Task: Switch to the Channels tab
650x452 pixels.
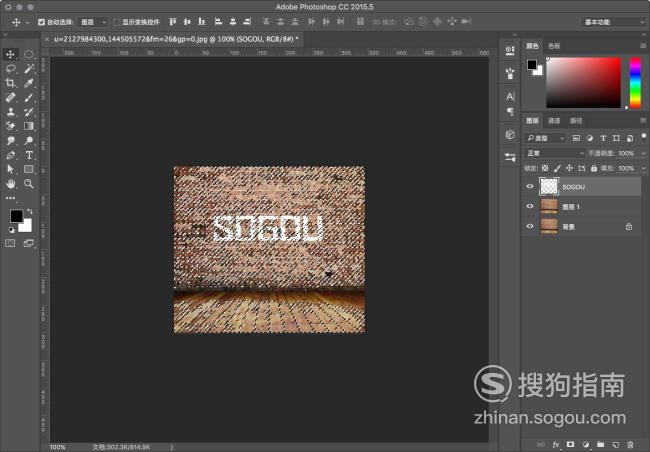Action: pos(554,121)
